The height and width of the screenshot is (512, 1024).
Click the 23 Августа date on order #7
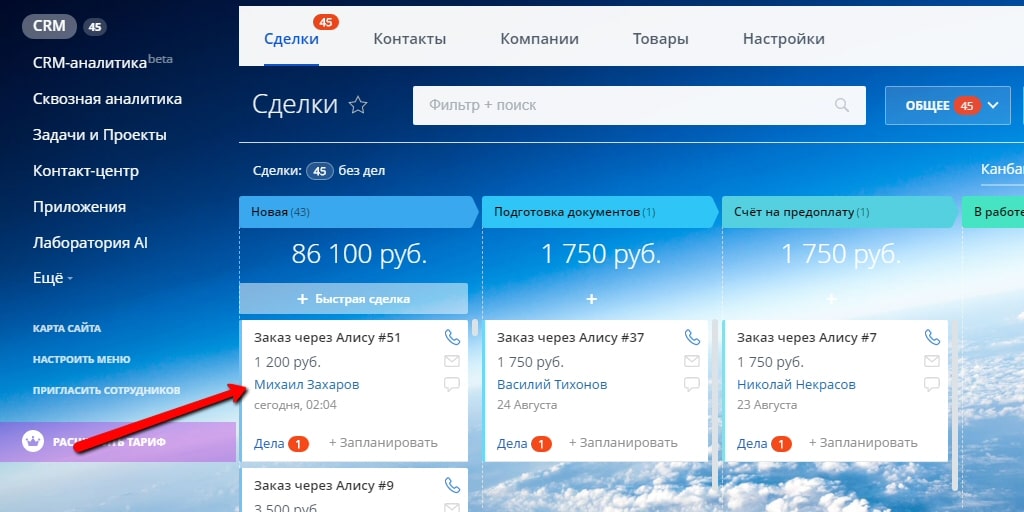coord(767,405)
